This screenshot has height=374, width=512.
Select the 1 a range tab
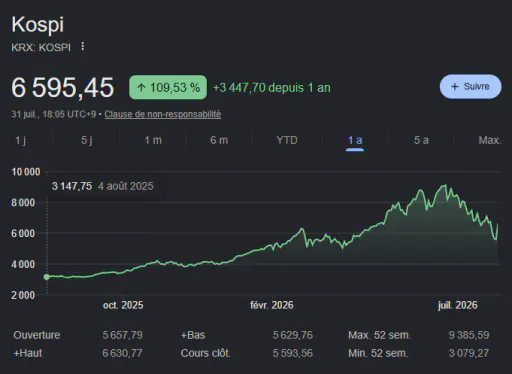pyautogui.click(x=355, y=140)
